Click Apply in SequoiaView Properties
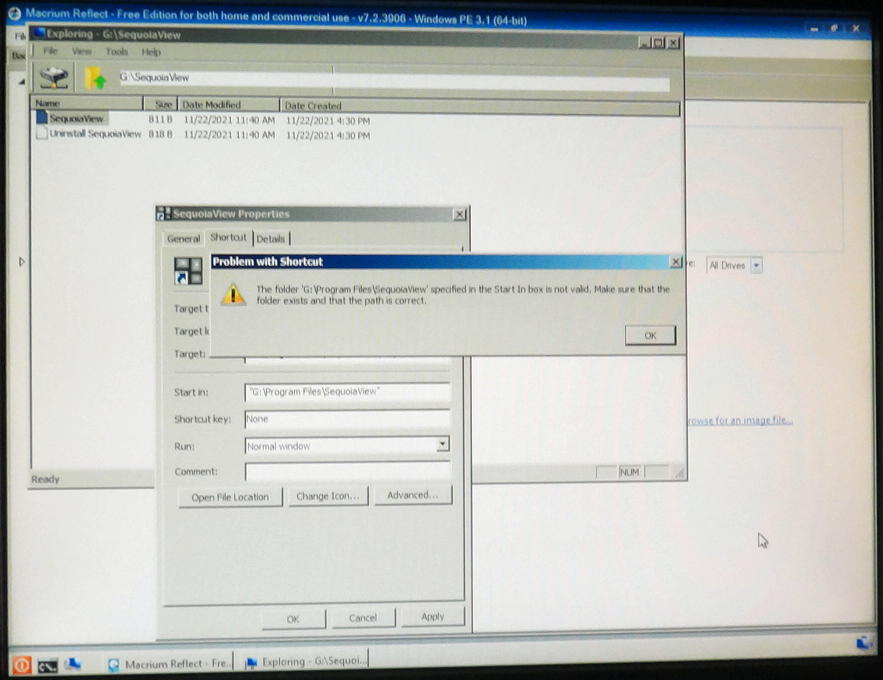 point(432,616)
